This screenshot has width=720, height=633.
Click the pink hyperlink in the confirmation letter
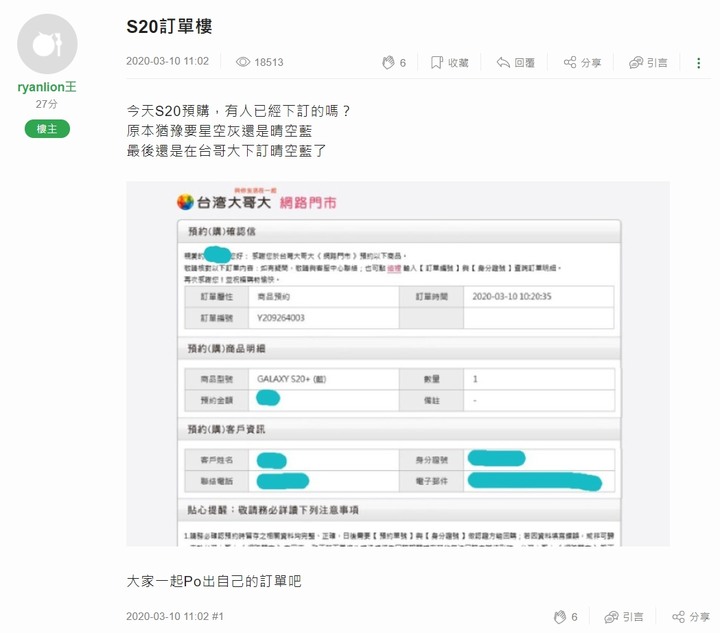[x=394, y=268]
